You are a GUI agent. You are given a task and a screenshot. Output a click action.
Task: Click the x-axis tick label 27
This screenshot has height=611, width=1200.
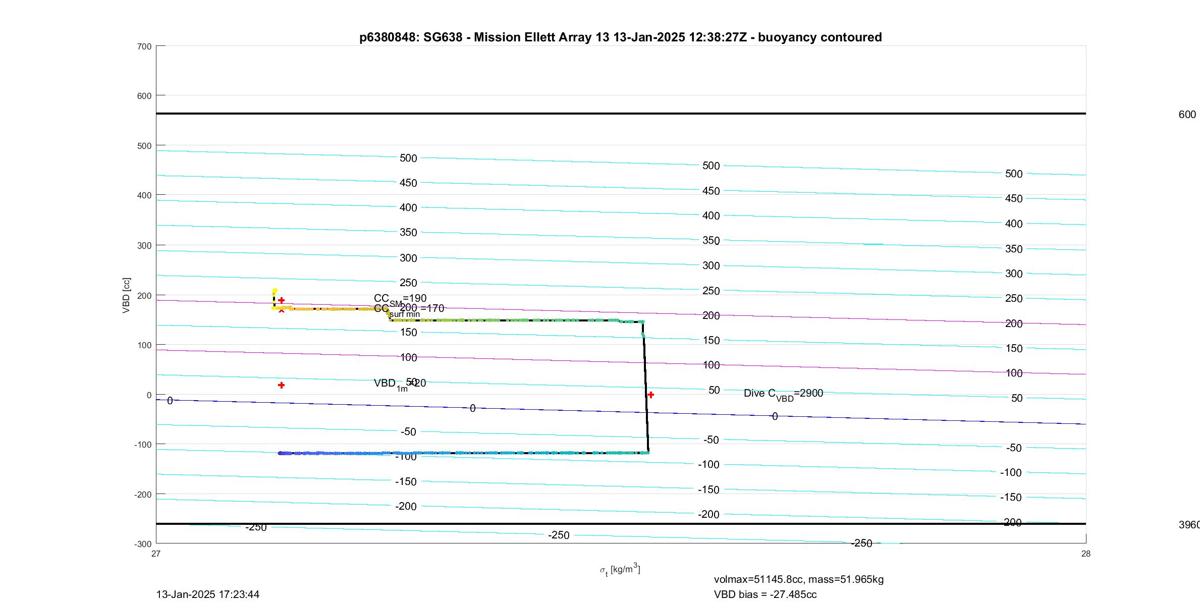coord(156,553)
